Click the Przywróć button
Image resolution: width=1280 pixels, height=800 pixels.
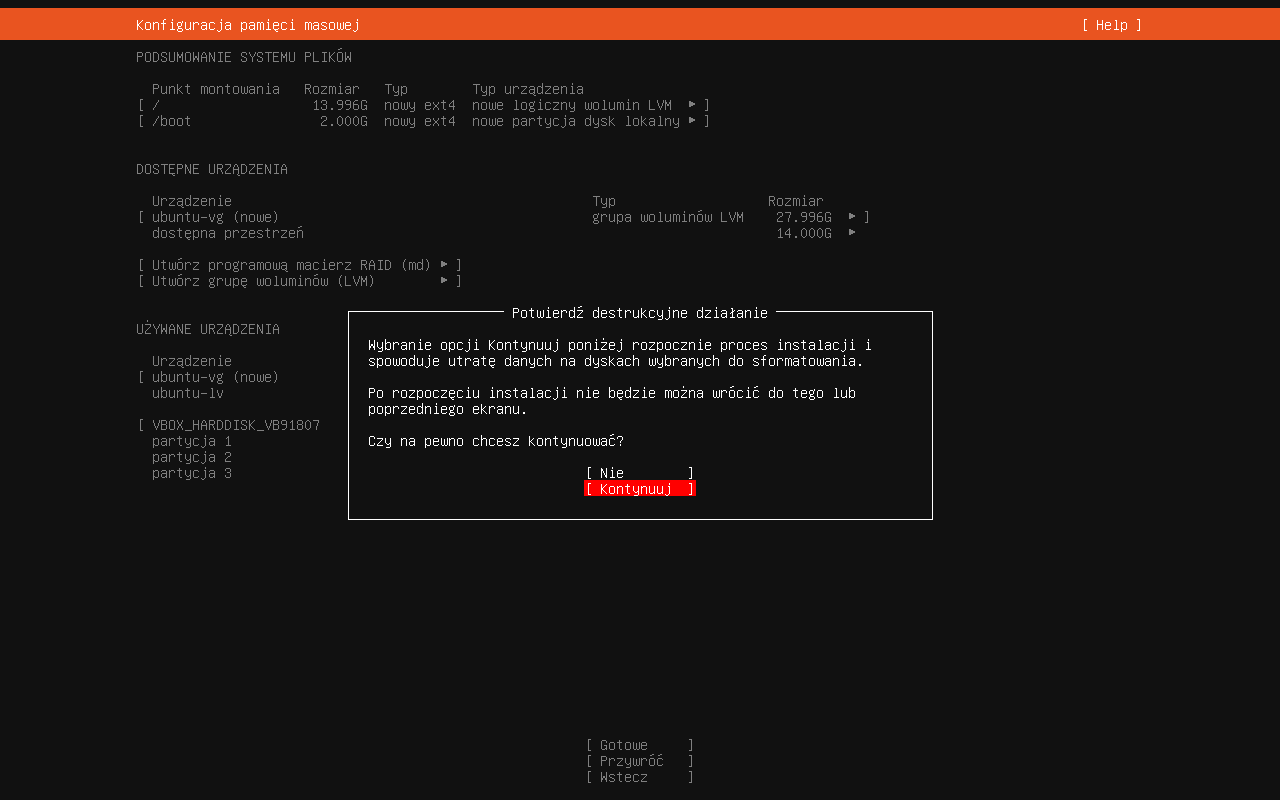click(640, 761)
